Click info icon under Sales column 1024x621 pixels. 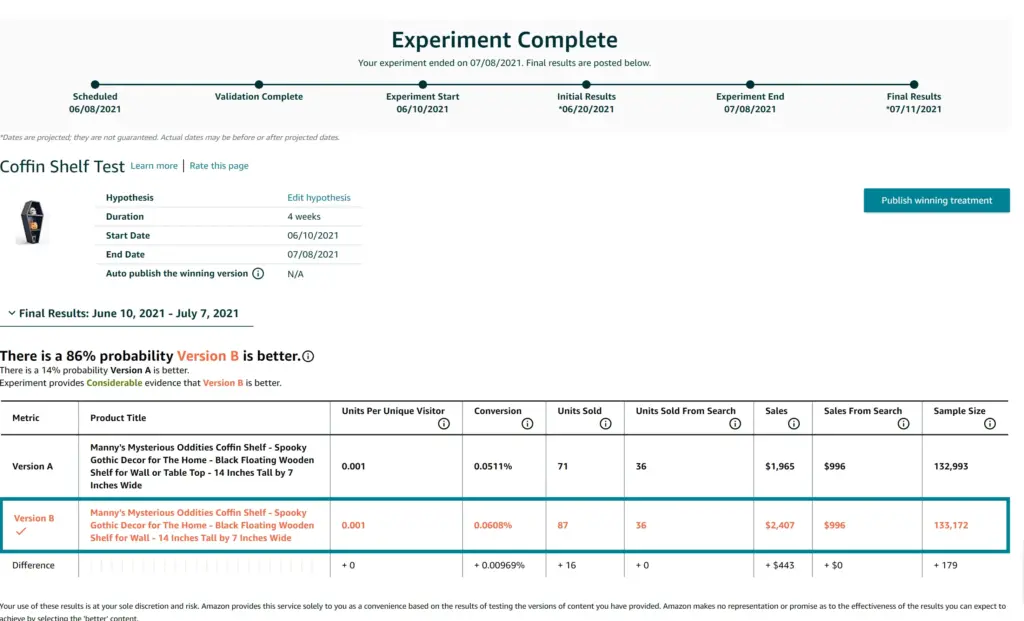click(794, 424)
